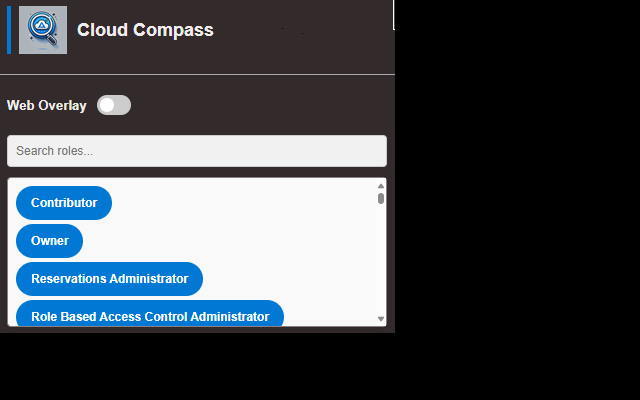The width and height of the screenshot is (640, 400).
Task: Click the divider line beneath the header
Action: coord(198,74)
